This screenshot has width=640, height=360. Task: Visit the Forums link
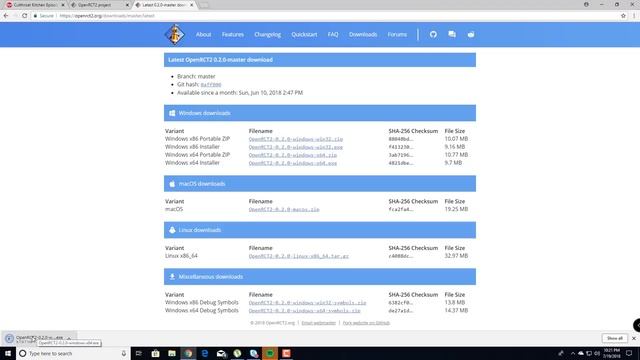point(397,34)
